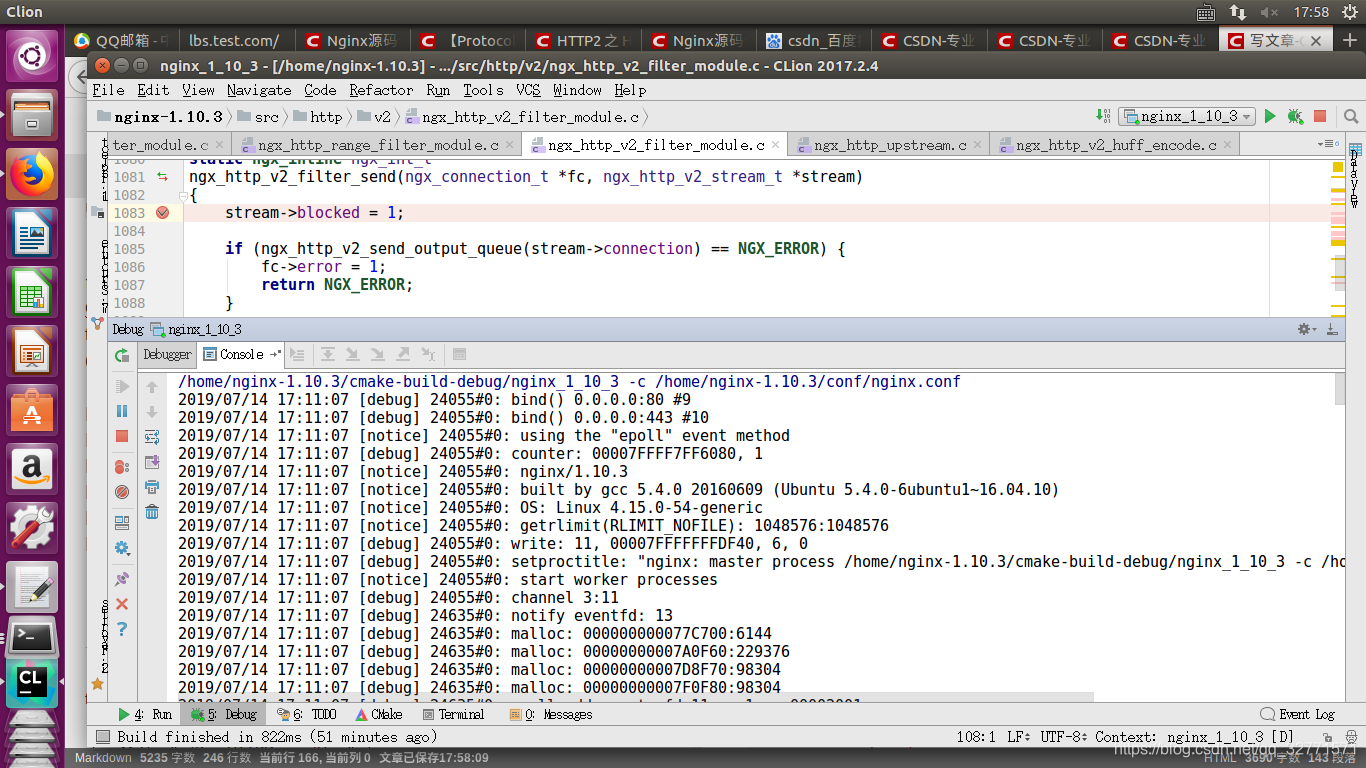This screenshot has width=1366, height=768.
Task: Stop the process with the top toolbar red square
Action: click(x=1320, y=116)
